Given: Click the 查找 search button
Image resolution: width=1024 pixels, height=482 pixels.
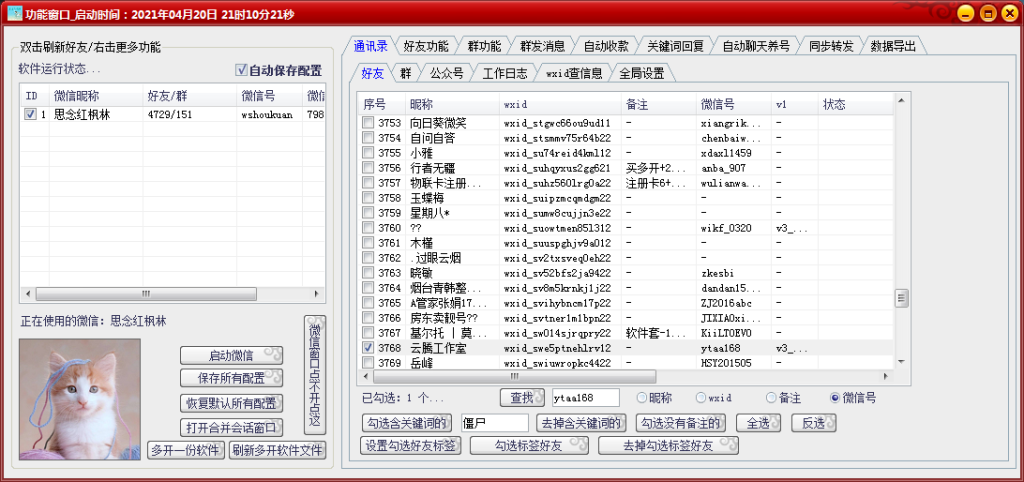Looking at the screenshot, I should click(x=521, y=398).
